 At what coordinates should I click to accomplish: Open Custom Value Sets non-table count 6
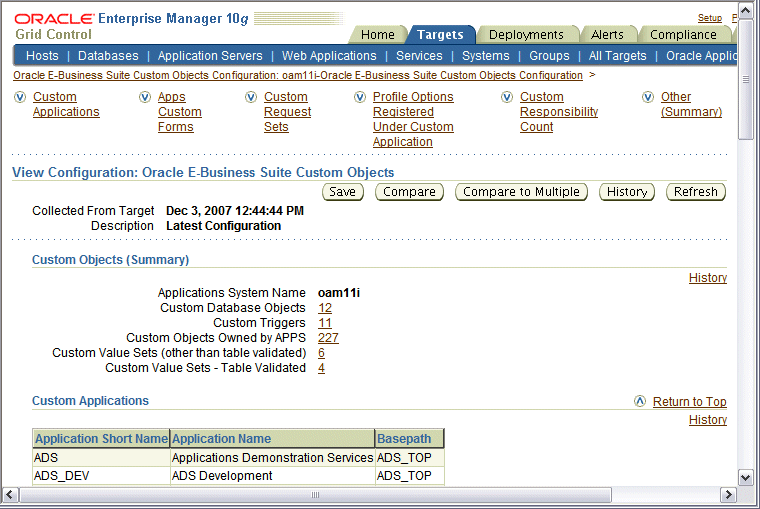321,353
